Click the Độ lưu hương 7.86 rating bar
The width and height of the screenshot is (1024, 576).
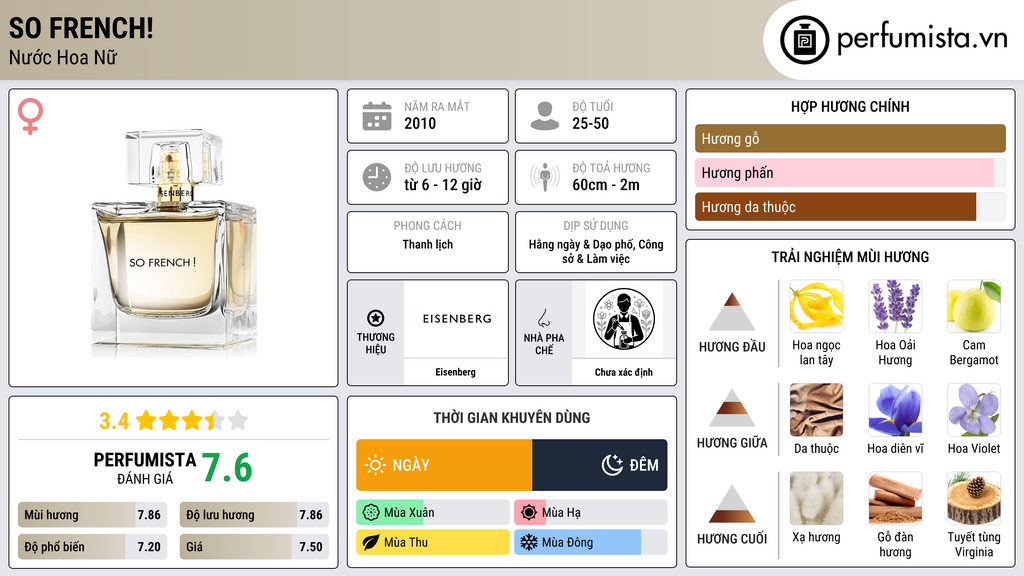pyautogui.click(x=254, y=515)
